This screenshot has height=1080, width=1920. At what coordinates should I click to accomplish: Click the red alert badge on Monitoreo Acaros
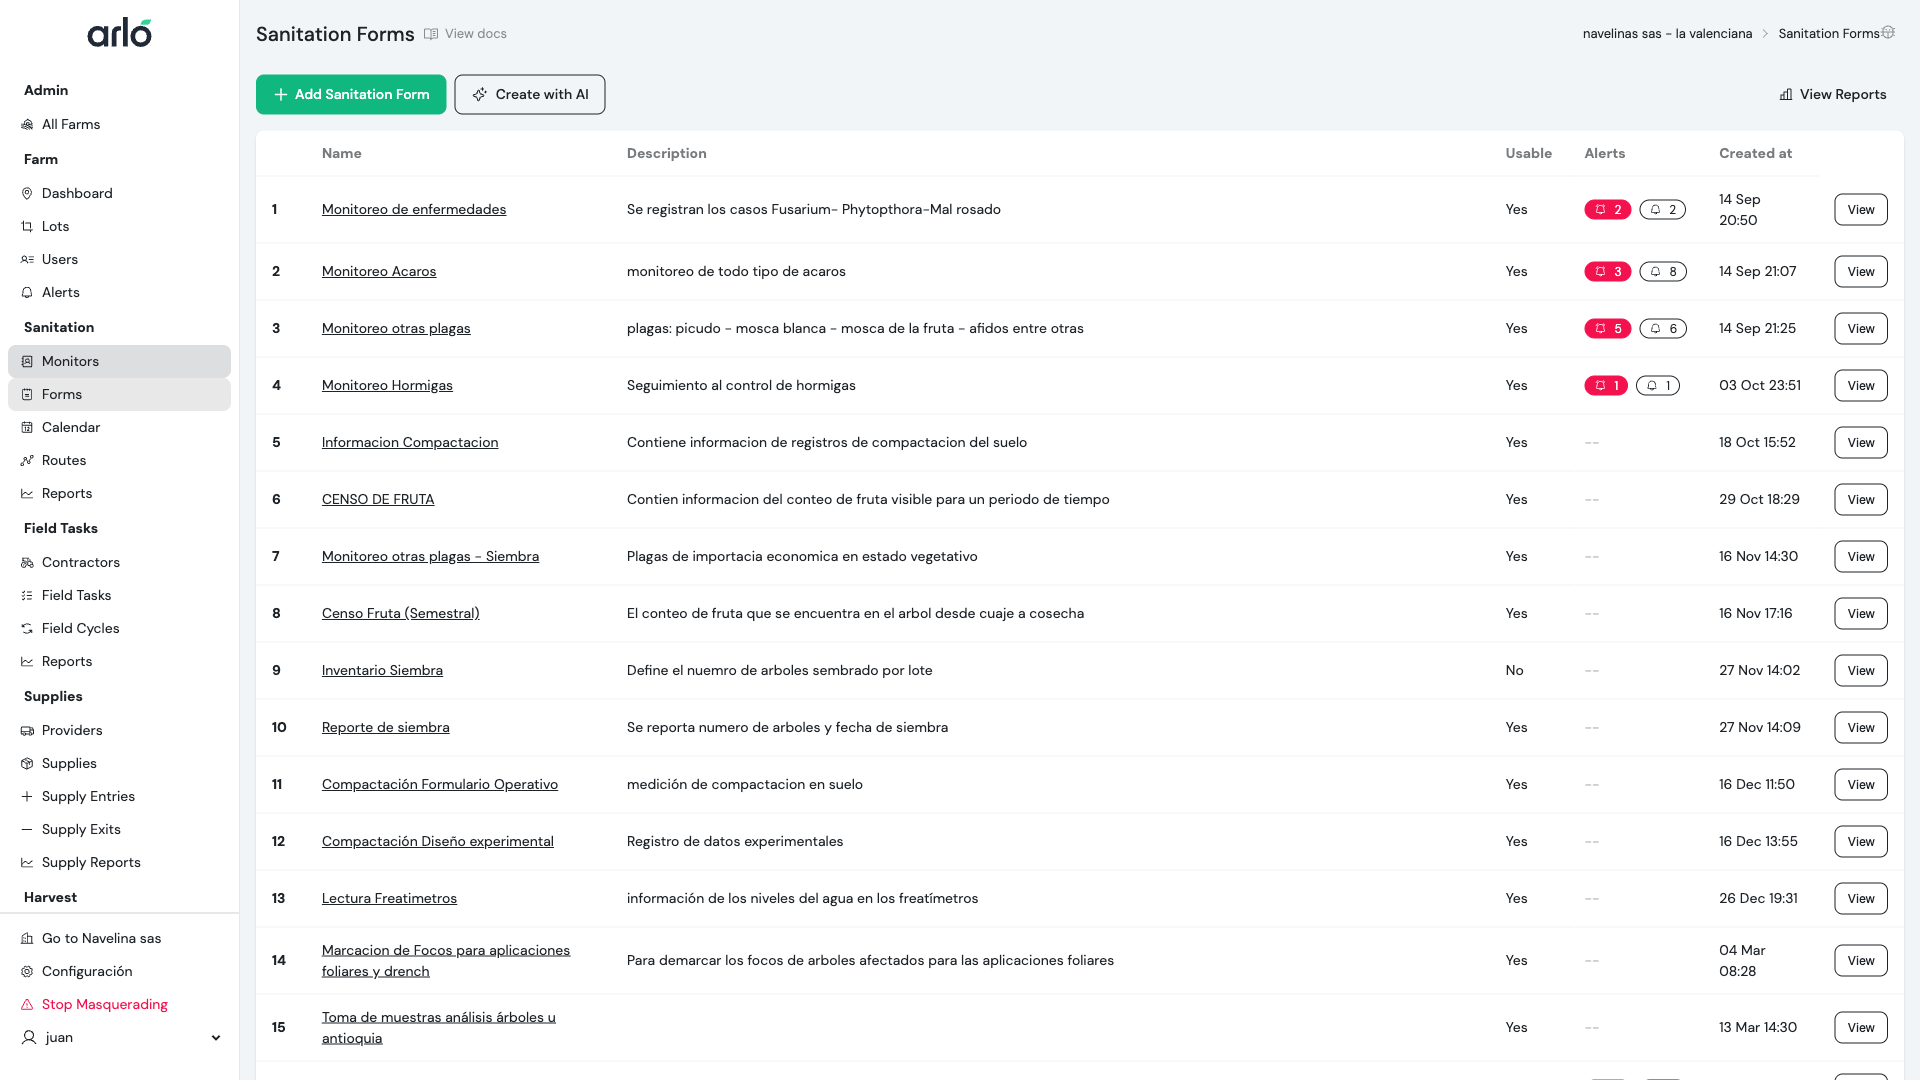pyautogui.click(x=1608, y=271)
